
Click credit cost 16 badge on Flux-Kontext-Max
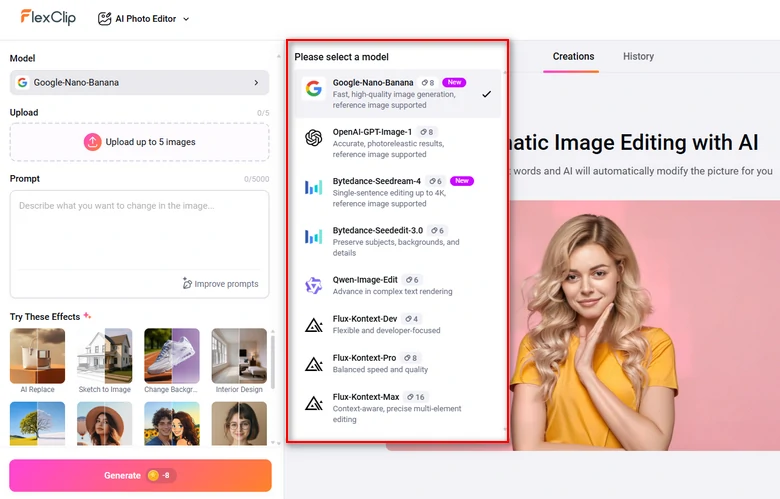[x=416, y=397]
